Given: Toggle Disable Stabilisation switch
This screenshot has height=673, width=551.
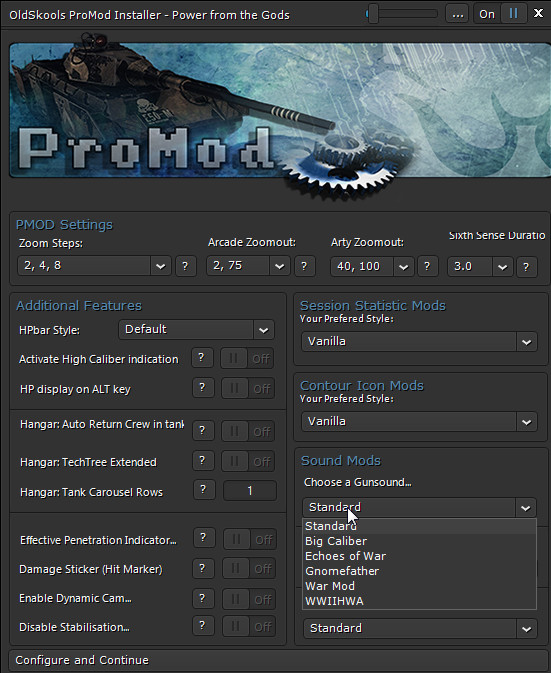Looking at the screenshot, I should click(249, 627).
